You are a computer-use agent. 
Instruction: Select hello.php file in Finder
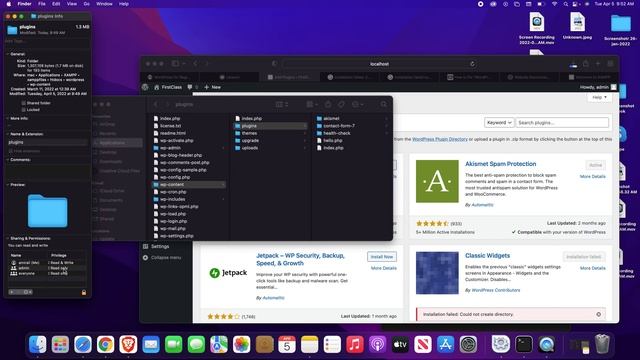click(351, 140)
